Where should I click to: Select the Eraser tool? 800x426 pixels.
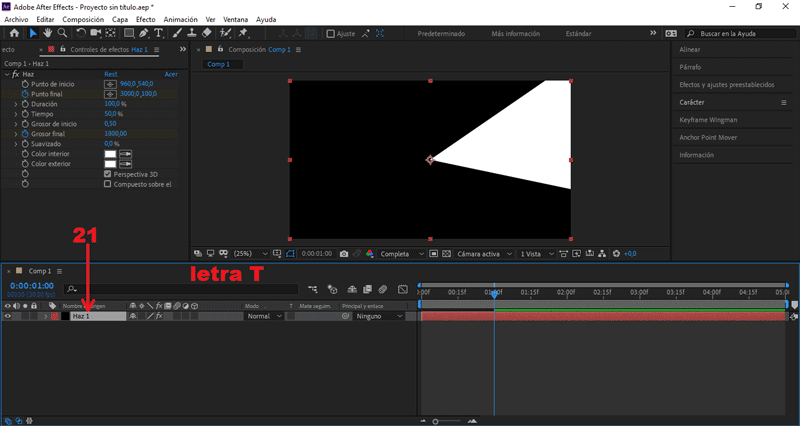(206, 33)
